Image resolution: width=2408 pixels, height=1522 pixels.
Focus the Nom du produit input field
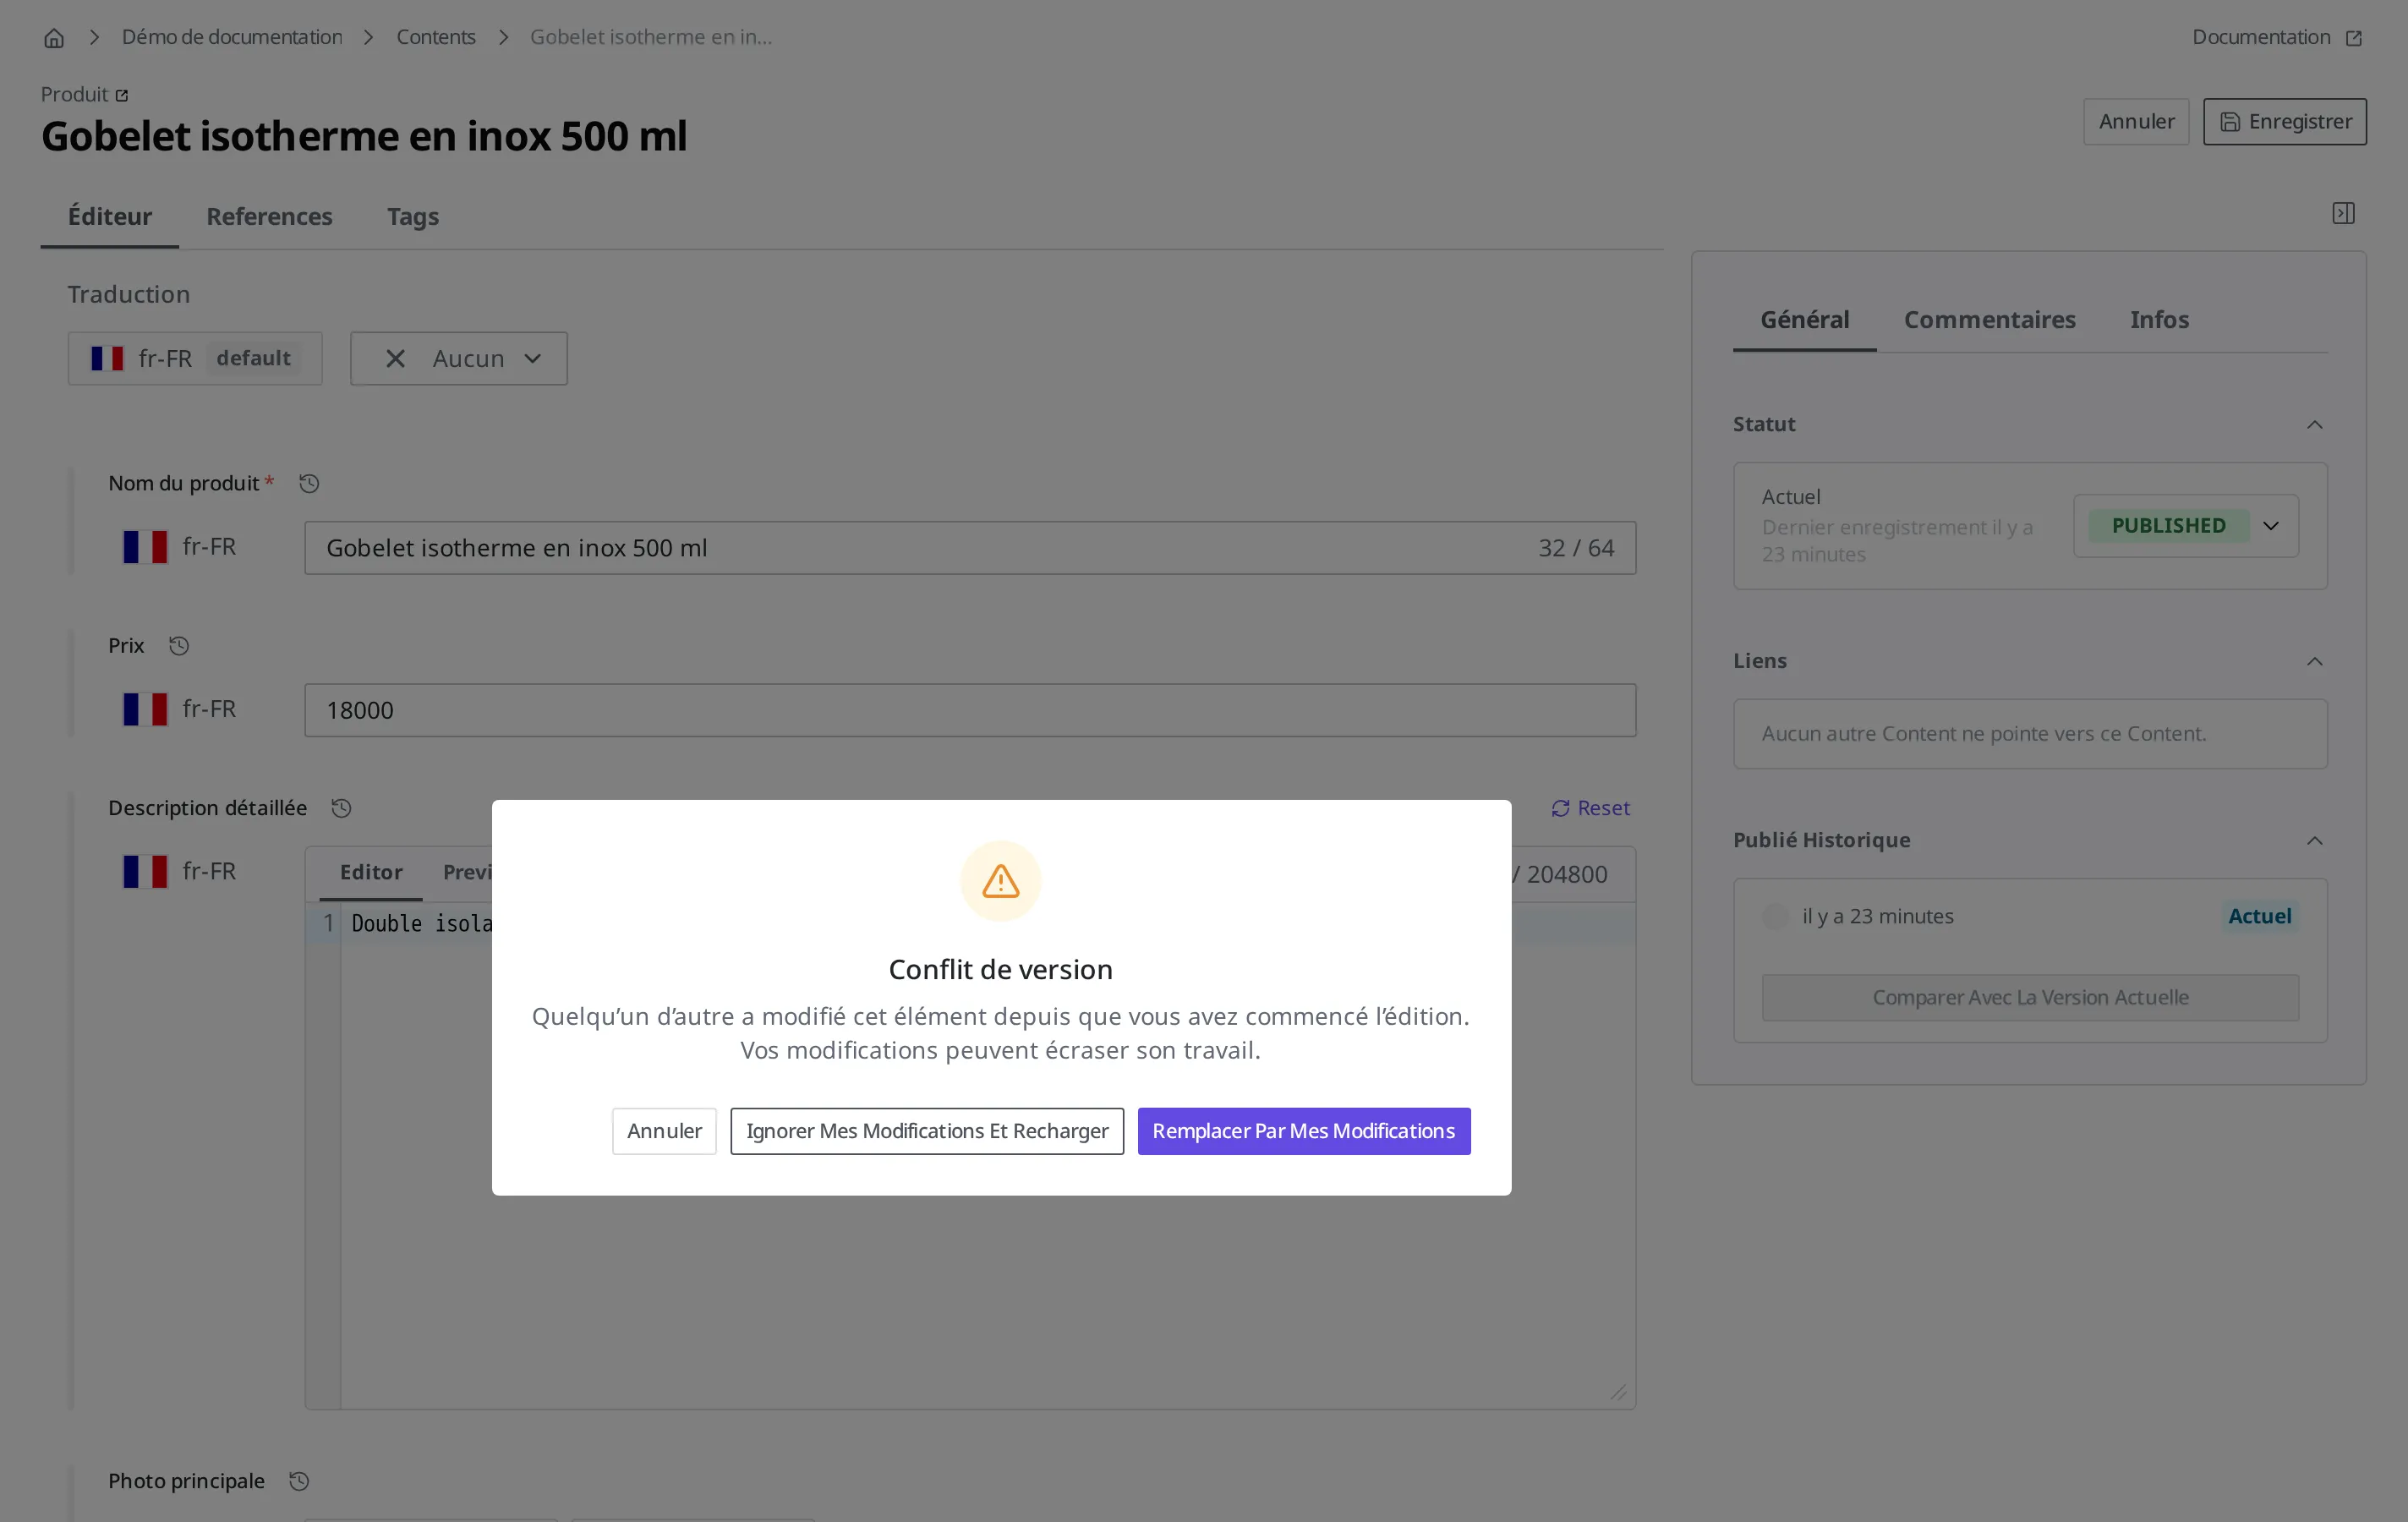tap(970, 548)
